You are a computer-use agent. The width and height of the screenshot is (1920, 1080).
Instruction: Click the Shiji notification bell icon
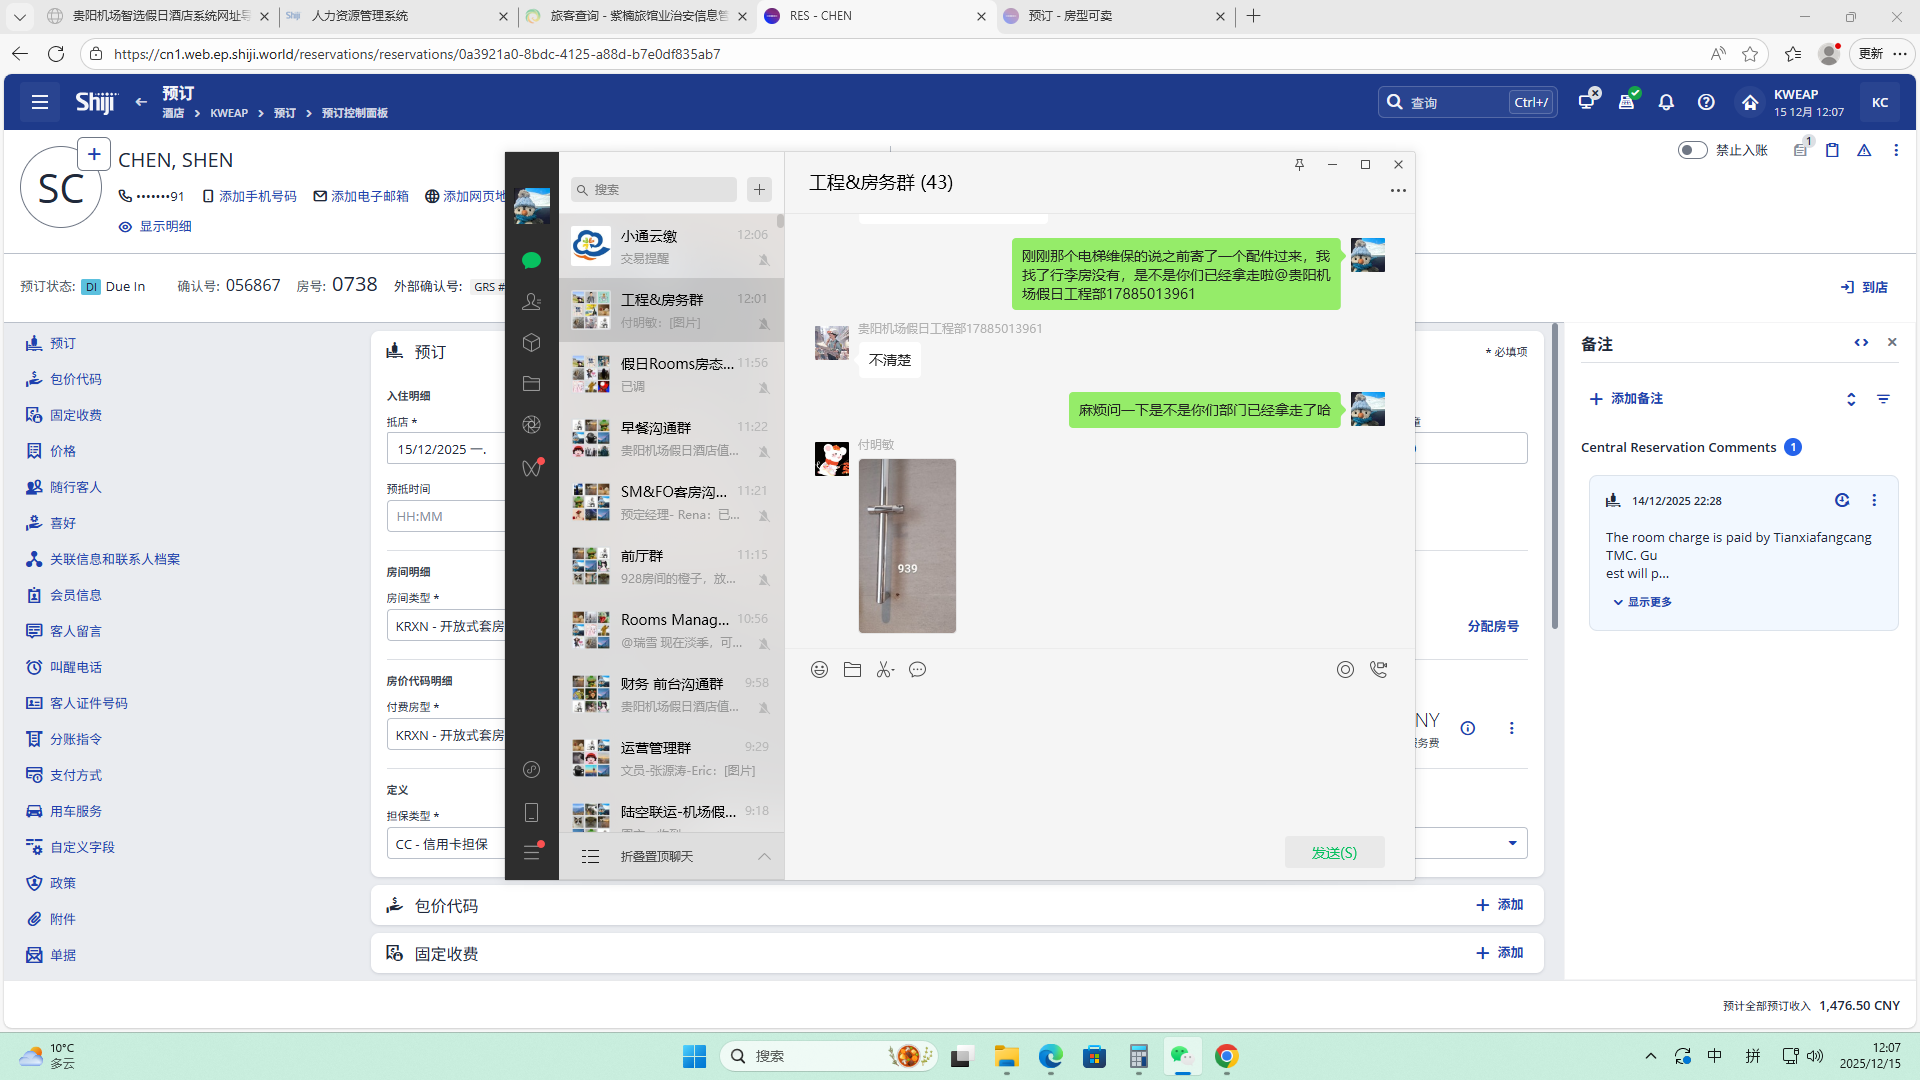pyautogui.click(x=1666, y=102)
